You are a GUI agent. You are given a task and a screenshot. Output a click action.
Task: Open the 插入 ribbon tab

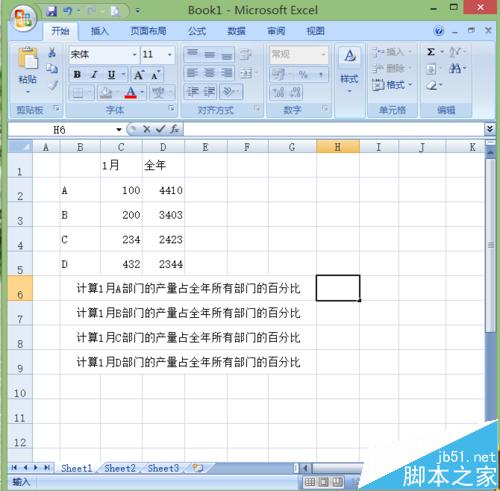100,31
